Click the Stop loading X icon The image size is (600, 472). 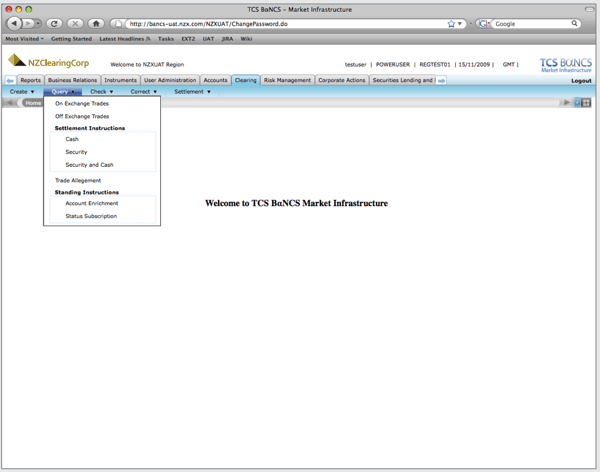(75, 24)
